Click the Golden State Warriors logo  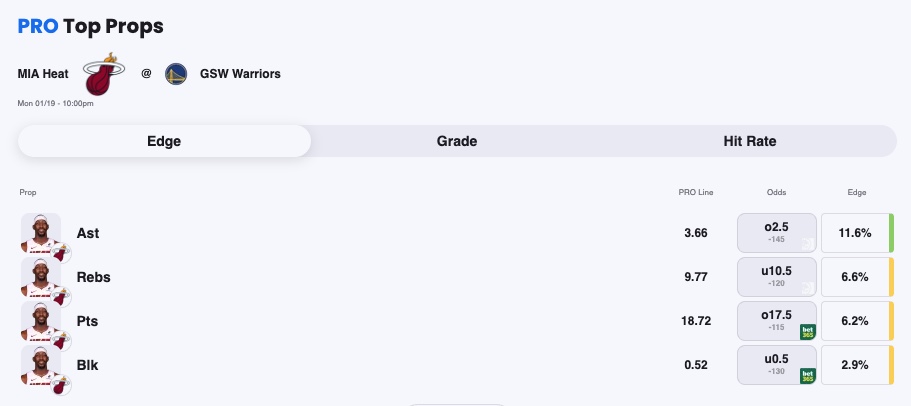coord(177,73)
